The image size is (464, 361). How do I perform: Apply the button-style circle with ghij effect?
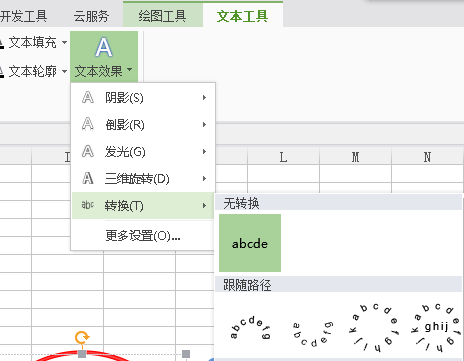point(437,328)
